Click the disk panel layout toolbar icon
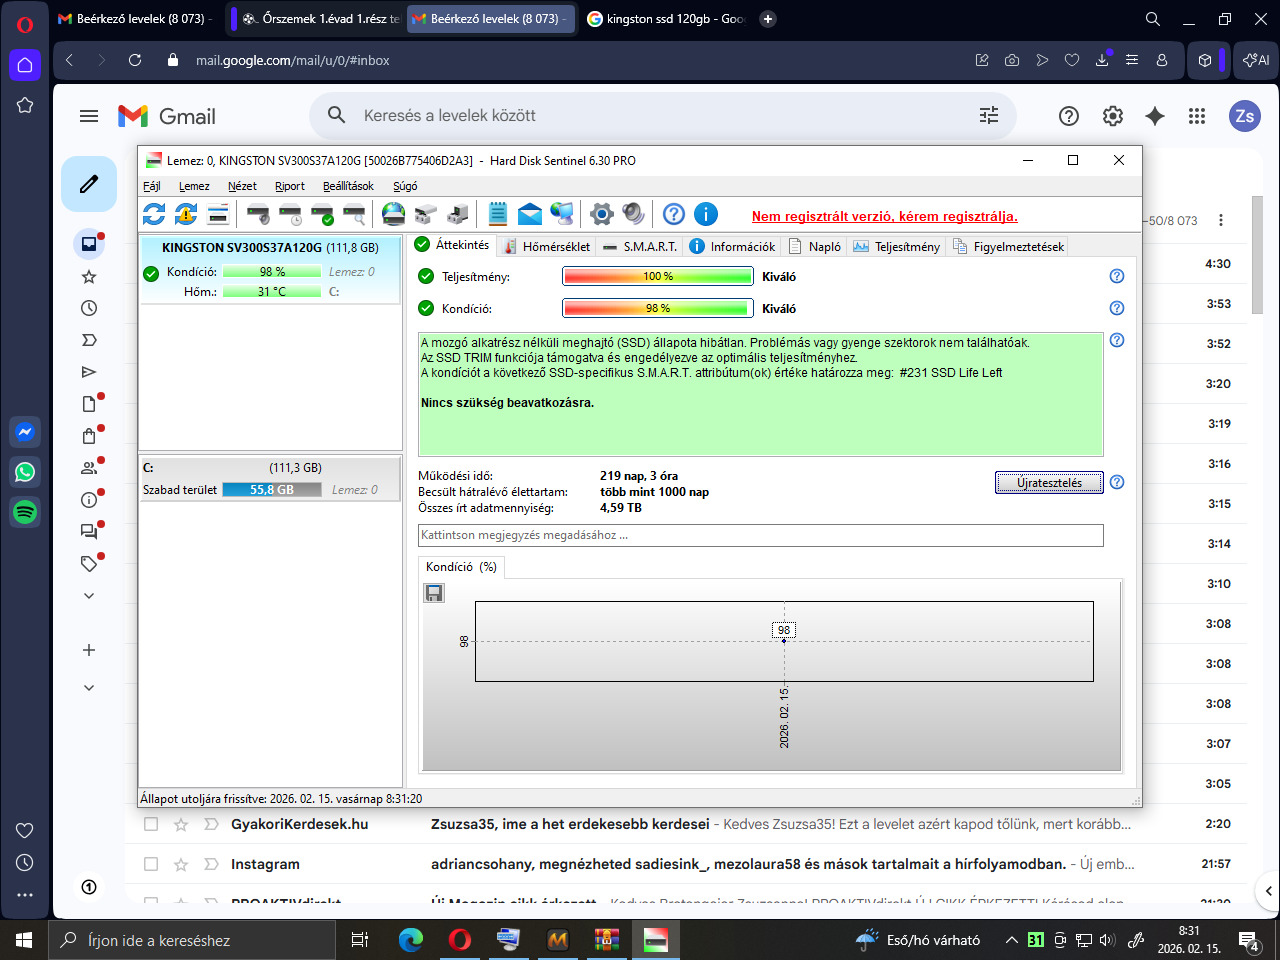Screen dimensions: 1280x960 pos(218,214)
